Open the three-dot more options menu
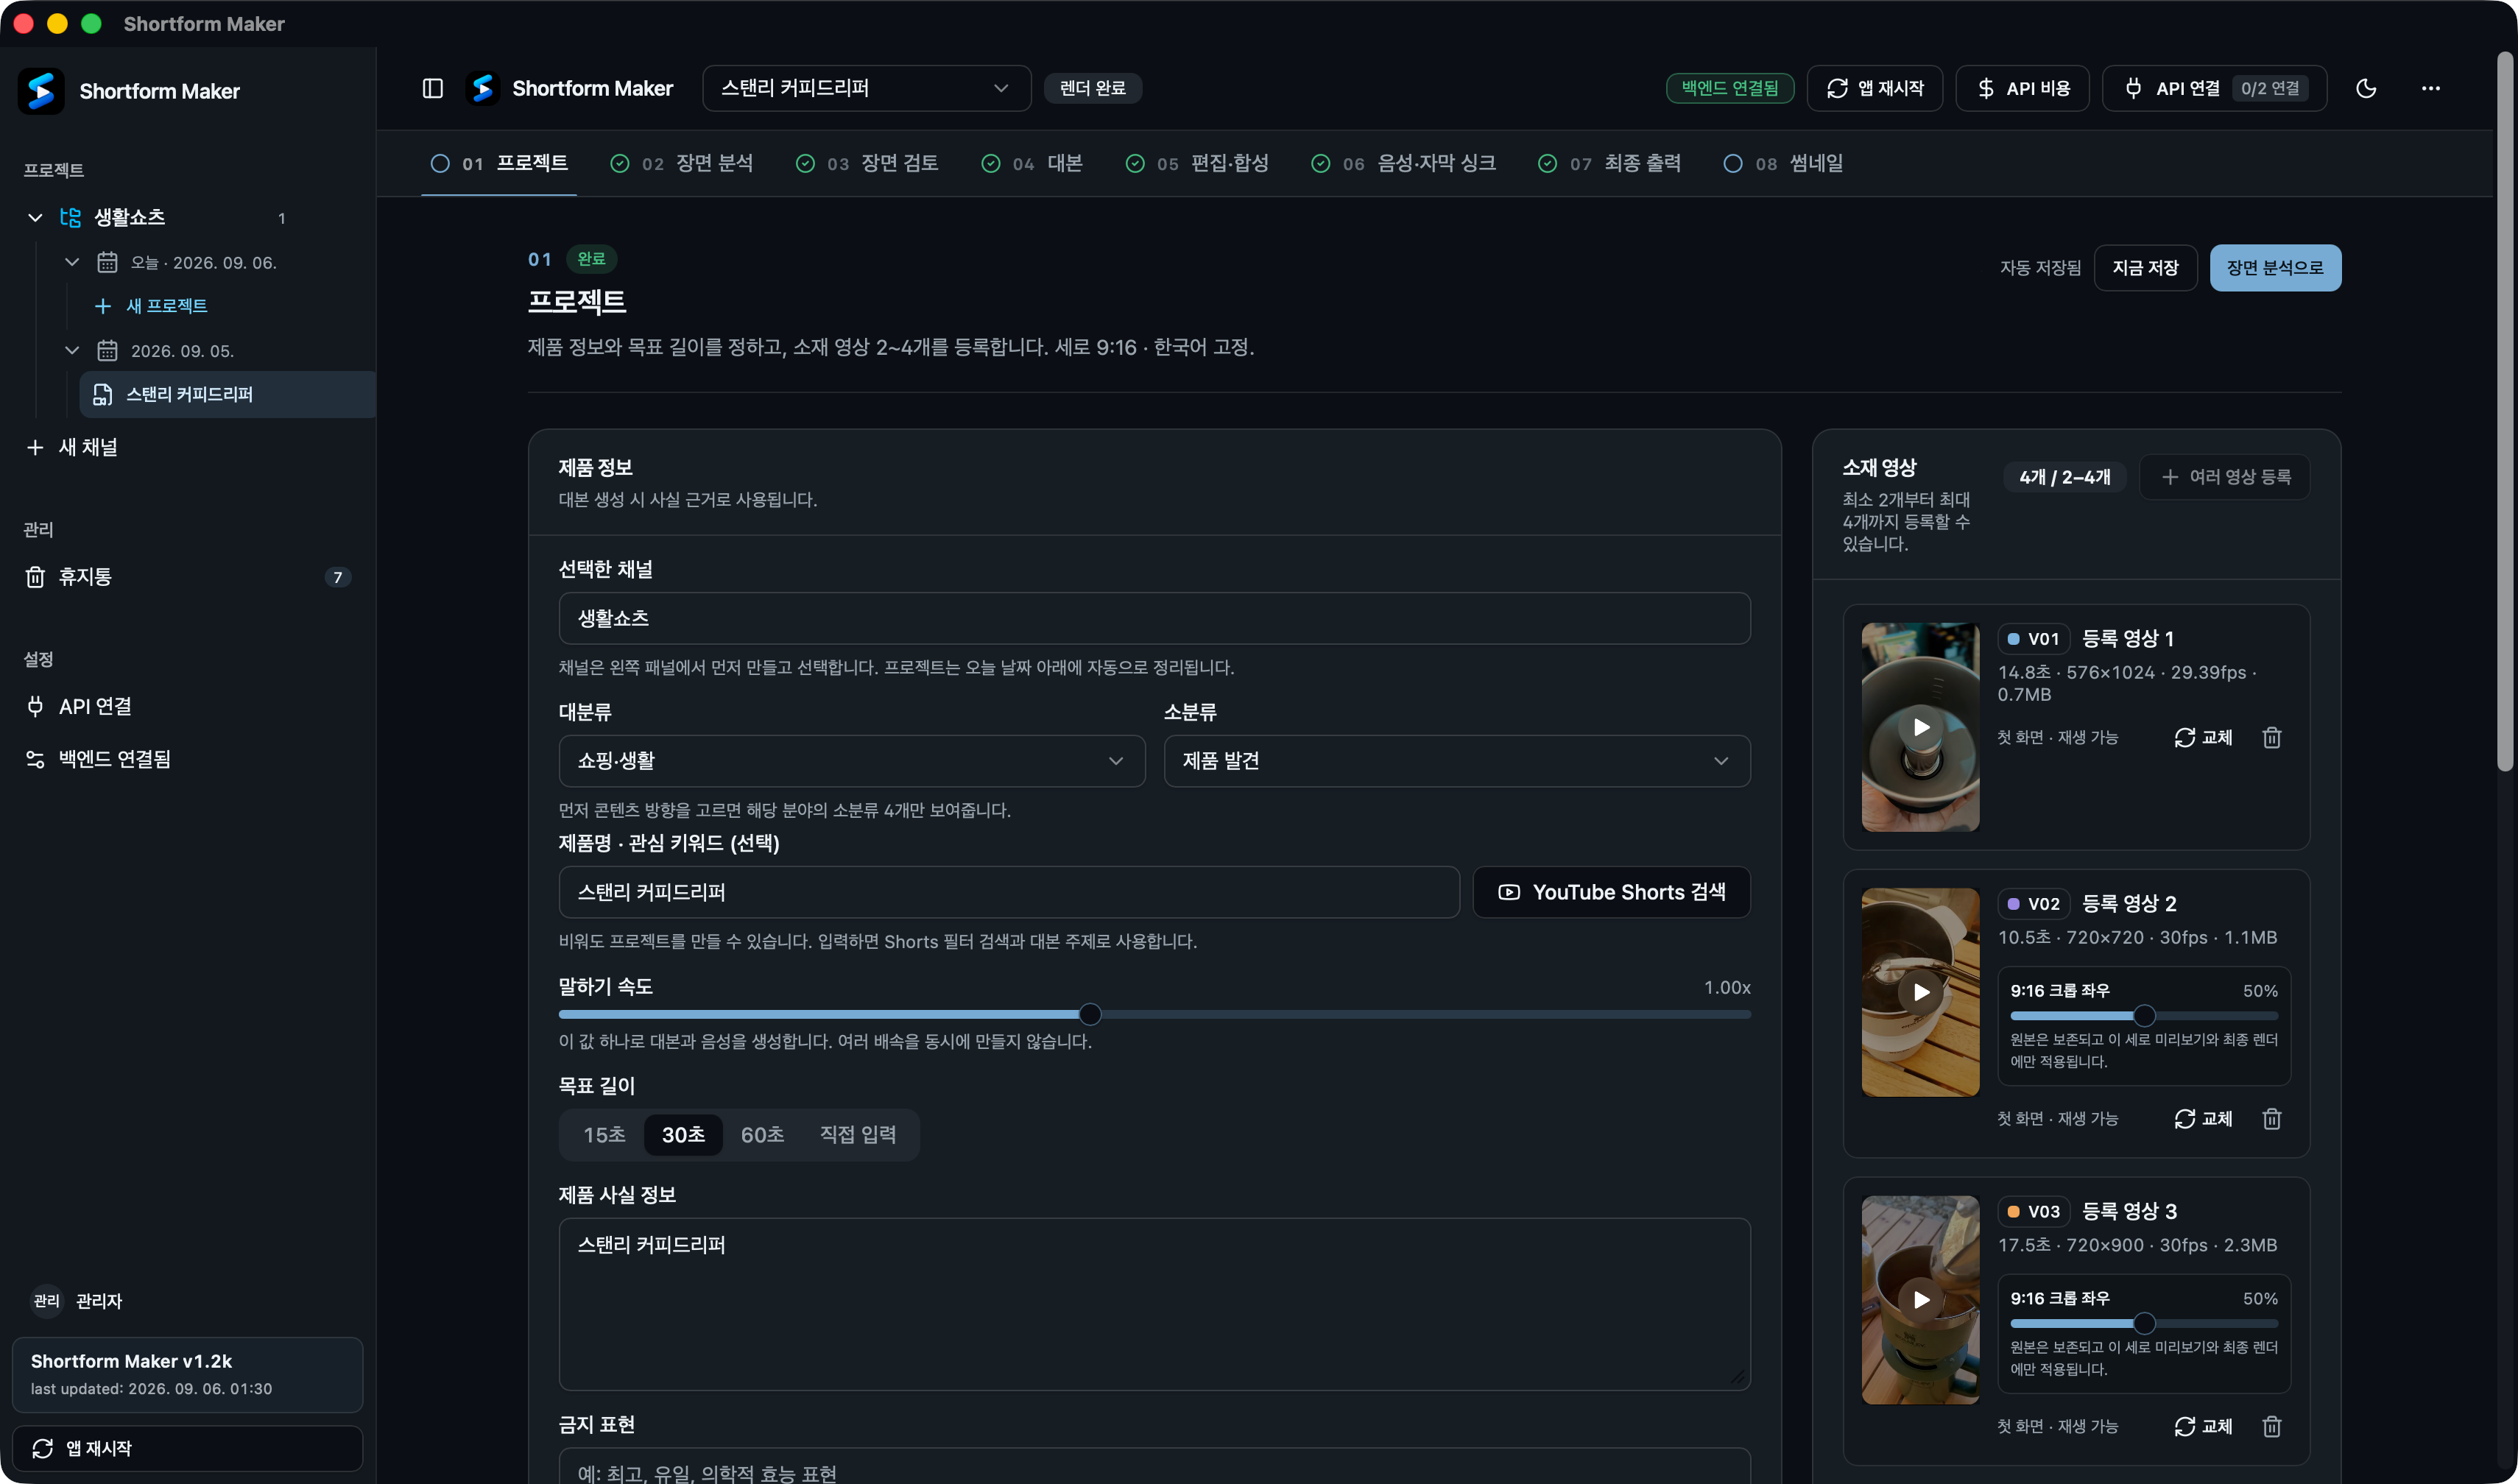 coord(2431,88)
